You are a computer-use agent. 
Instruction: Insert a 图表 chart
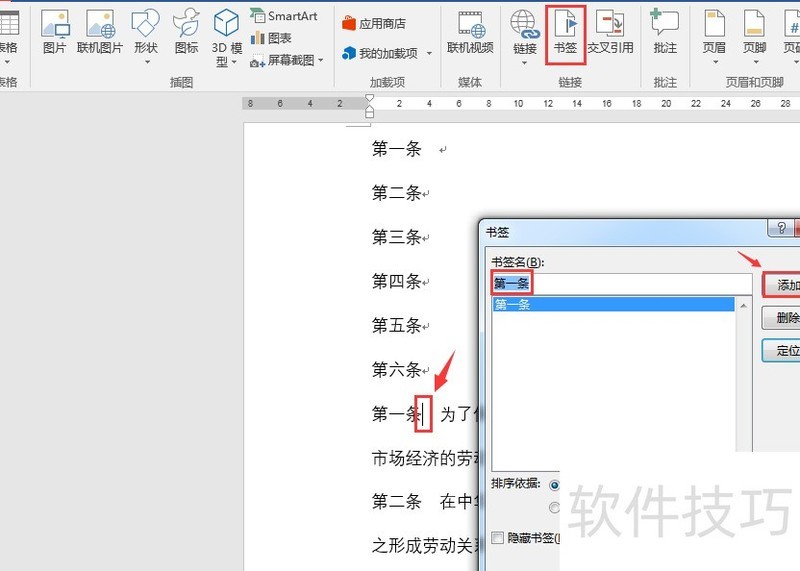pos(271,38)
